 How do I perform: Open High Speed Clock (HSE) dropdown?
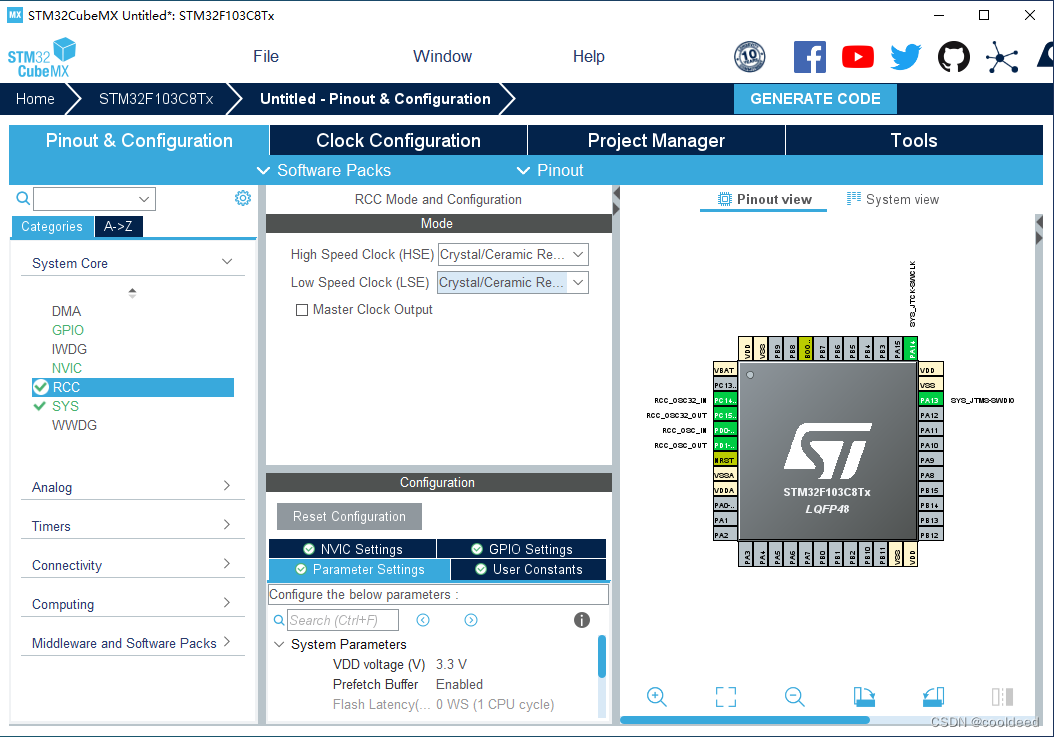coord(514,255)
